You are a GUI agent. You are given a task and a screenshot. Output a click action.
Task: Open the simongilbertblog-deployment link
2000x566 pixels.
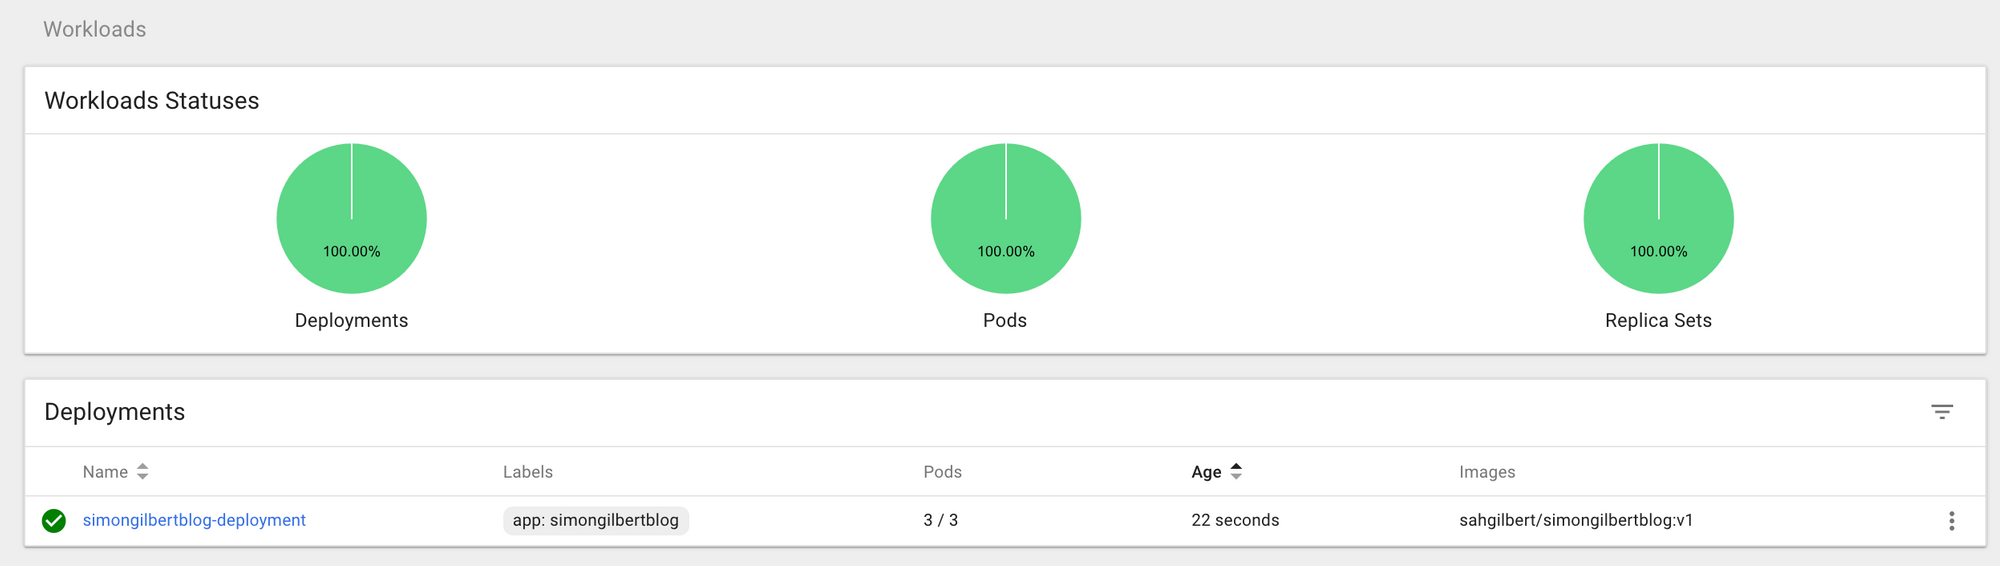(194, 520)
